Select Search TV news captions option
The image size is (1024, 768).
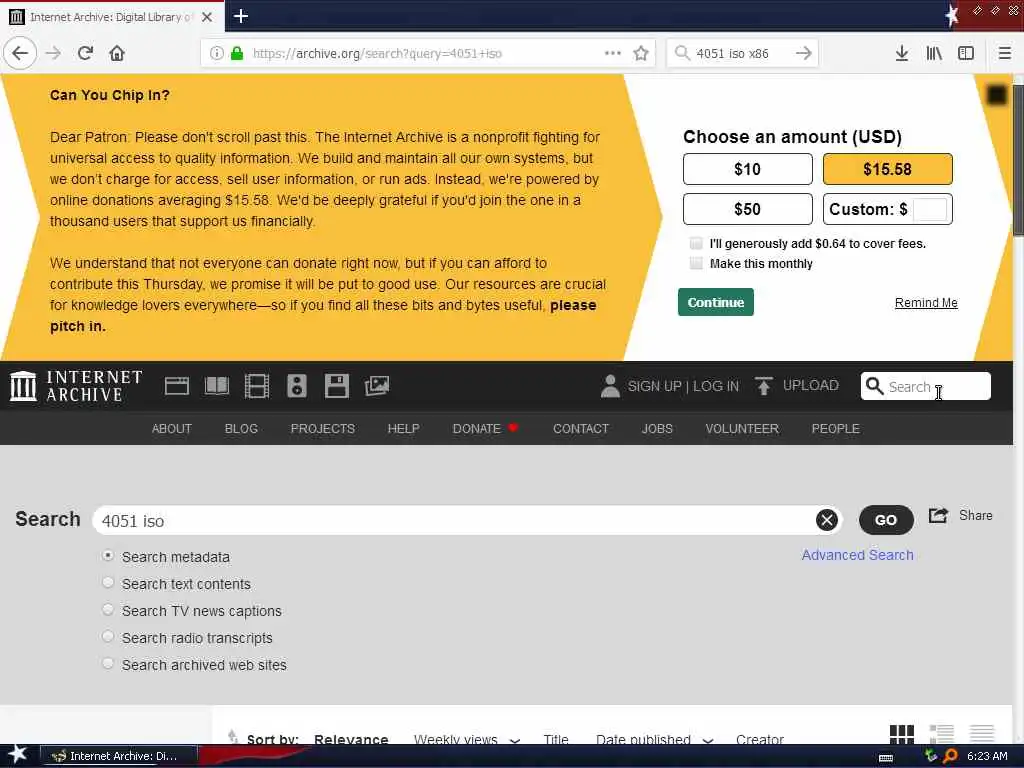pyautogui.click(x=108, y=609)
